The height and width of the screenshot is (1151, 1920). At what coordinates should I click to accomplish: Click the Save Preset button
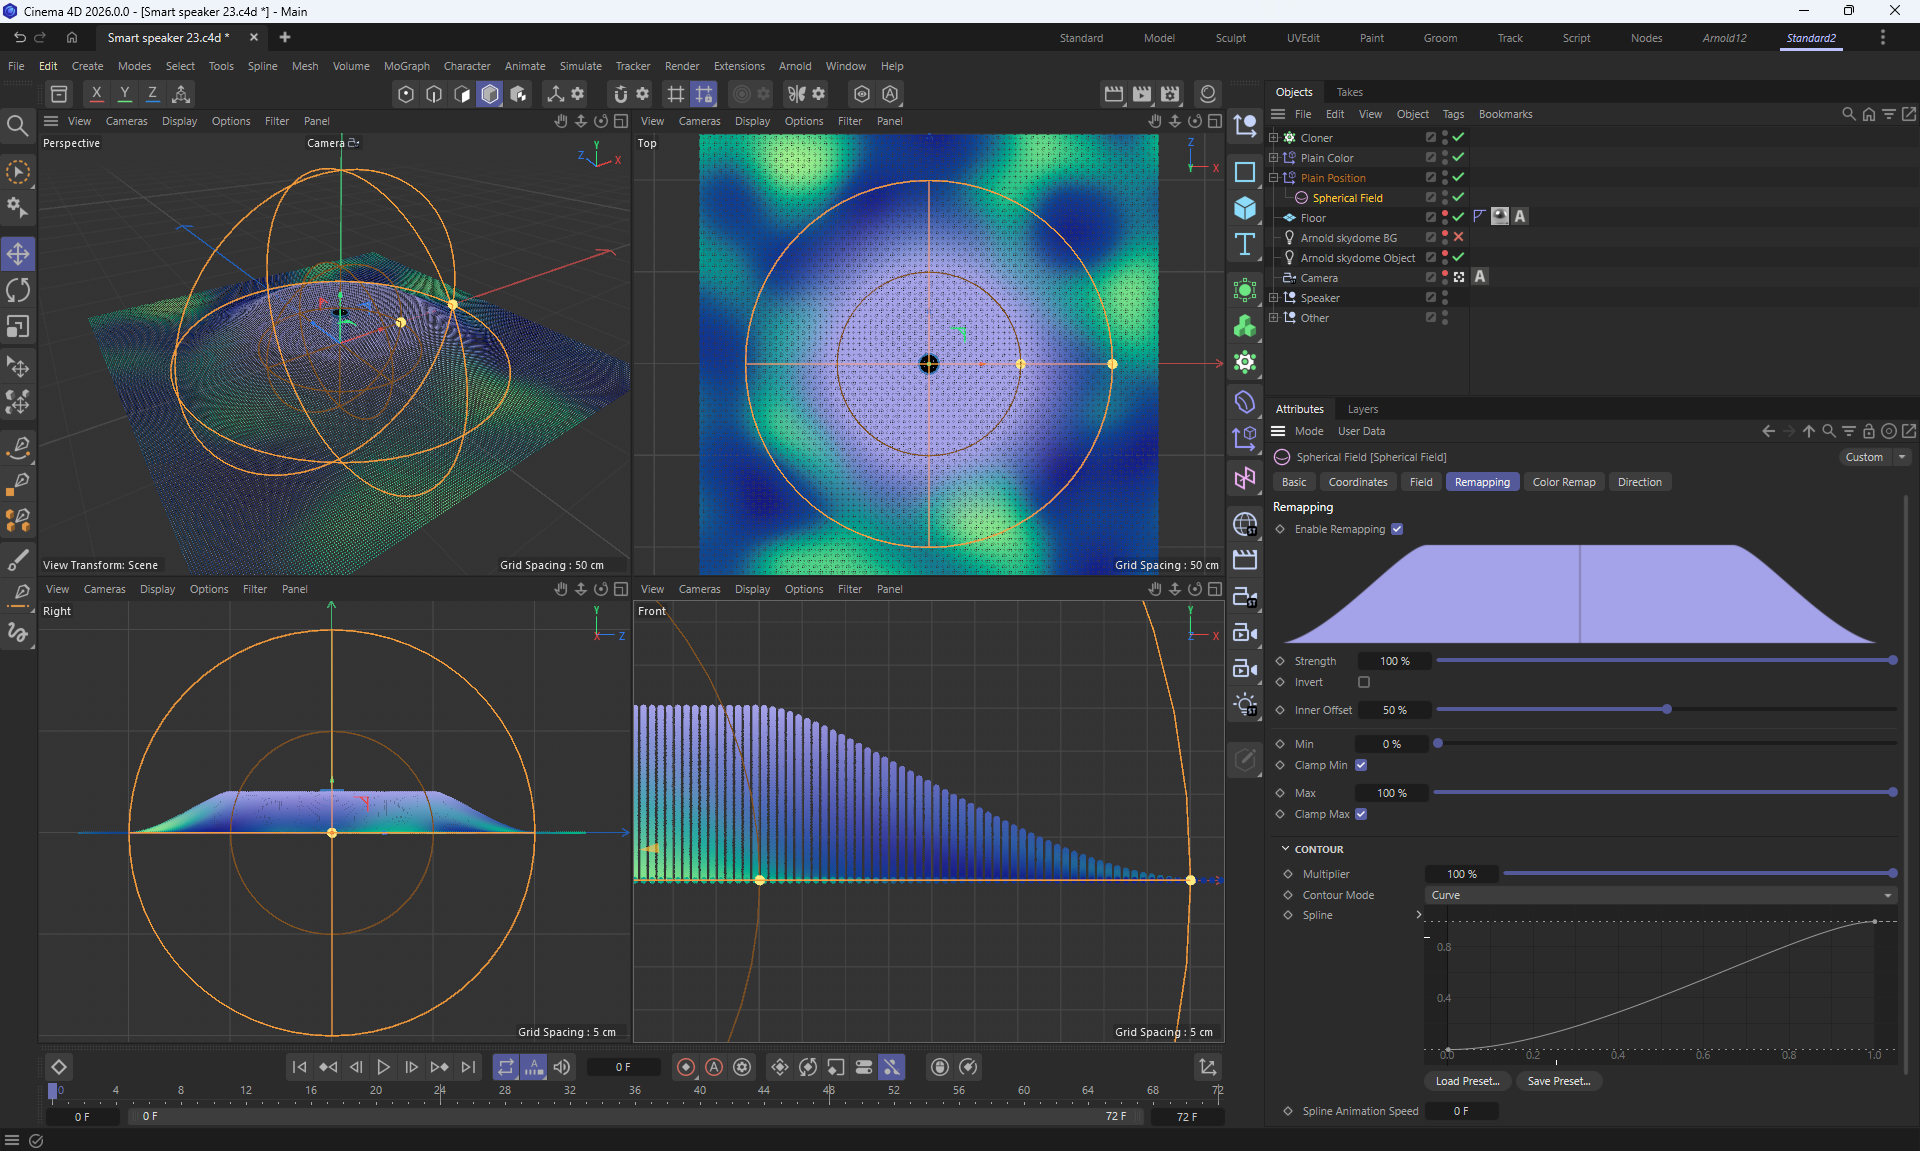1558,1081
